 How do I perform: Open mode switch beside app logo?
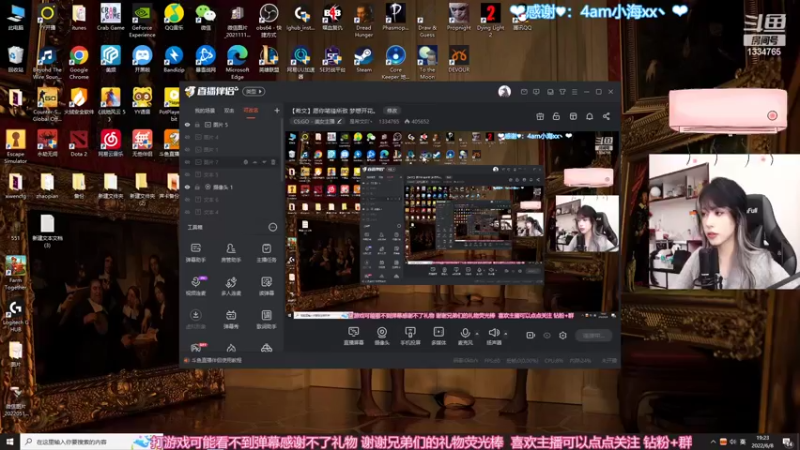coord(254,92)
